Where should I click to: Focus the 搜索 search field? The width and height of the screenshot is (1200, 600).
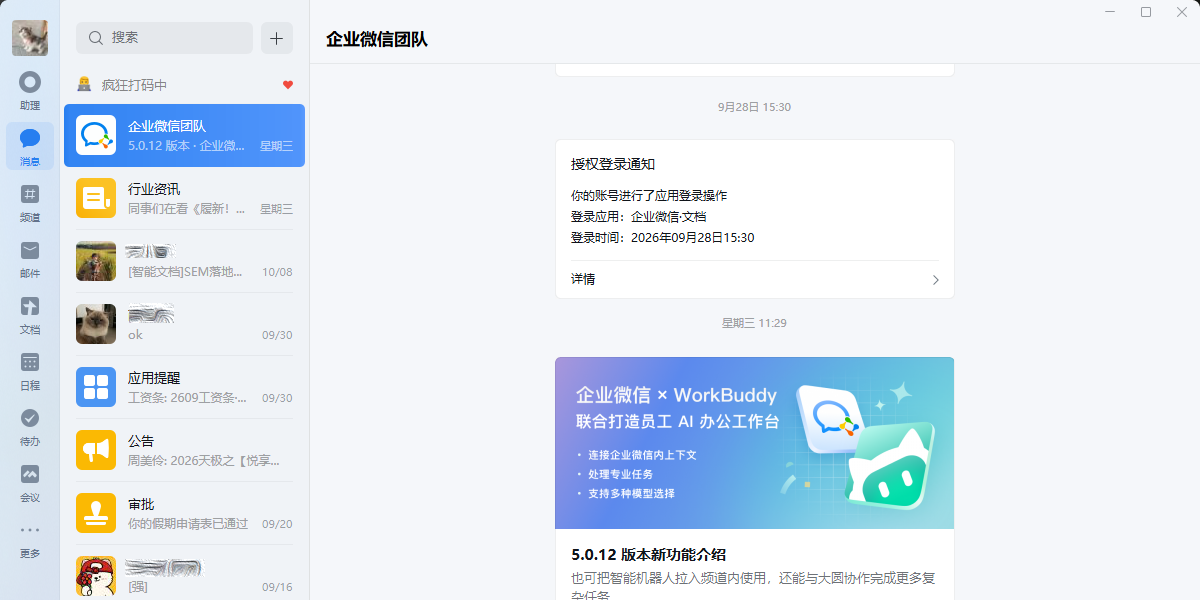(x=164, y=38)
